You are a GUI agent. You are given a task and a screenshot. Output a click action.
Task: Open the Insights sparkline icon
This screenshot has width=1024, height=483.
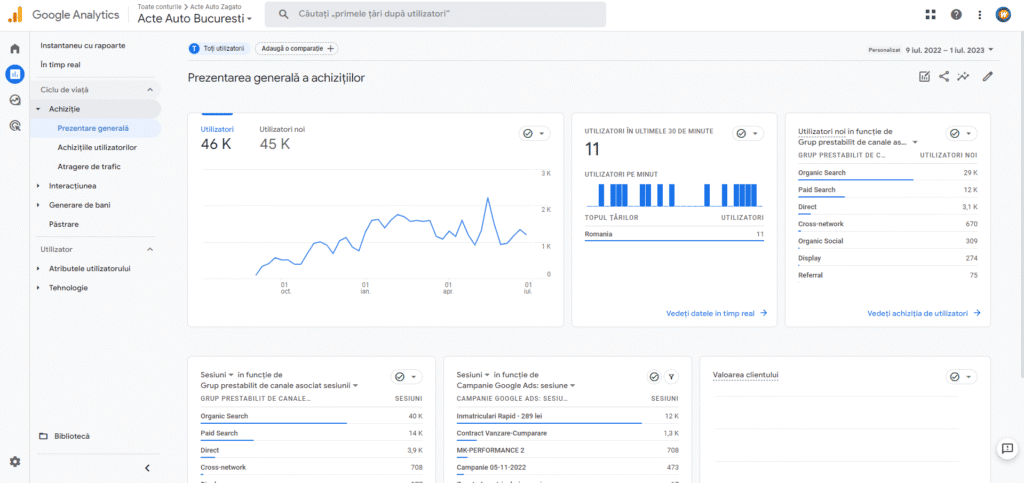[x=964, y=76]
